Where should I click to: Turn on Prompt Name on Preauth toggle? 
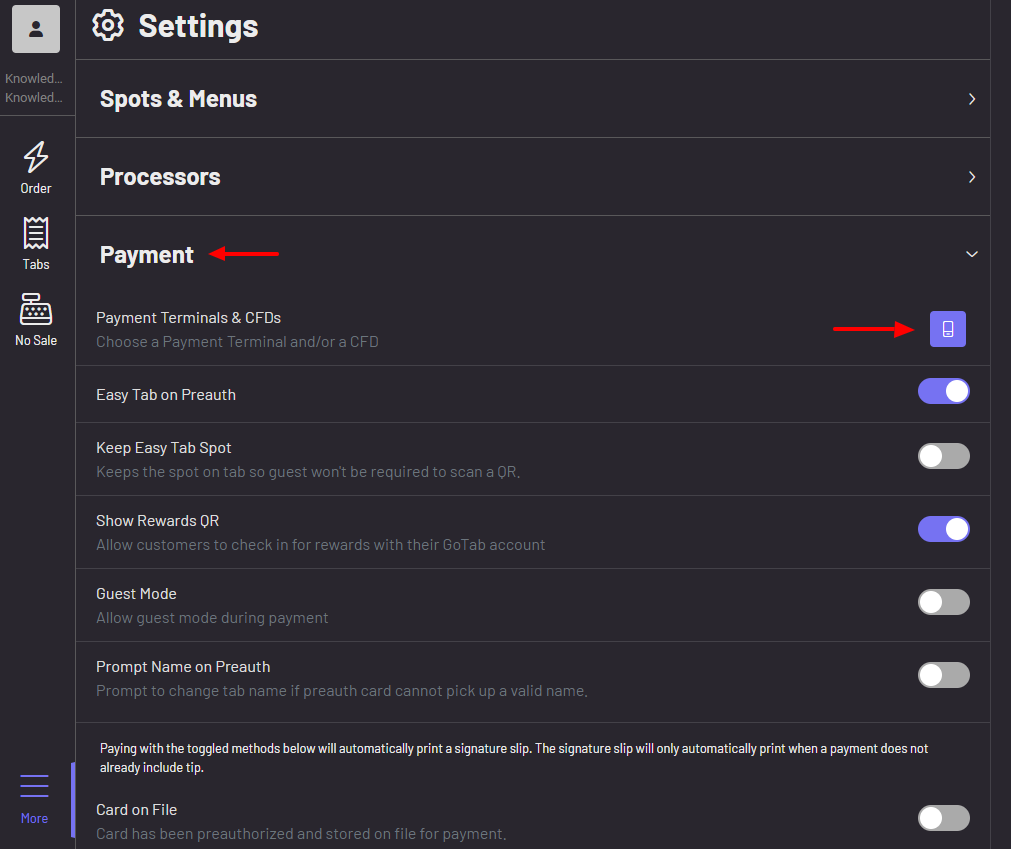point(943,675)
